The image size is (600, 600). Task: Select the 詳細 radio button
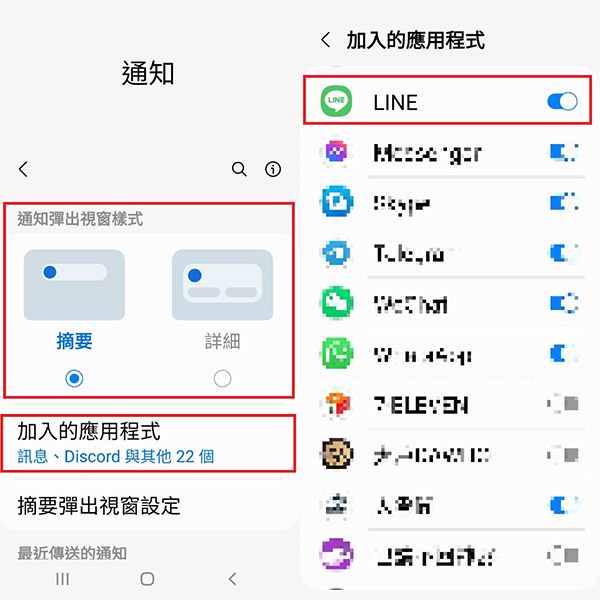[x=222, y=378]
